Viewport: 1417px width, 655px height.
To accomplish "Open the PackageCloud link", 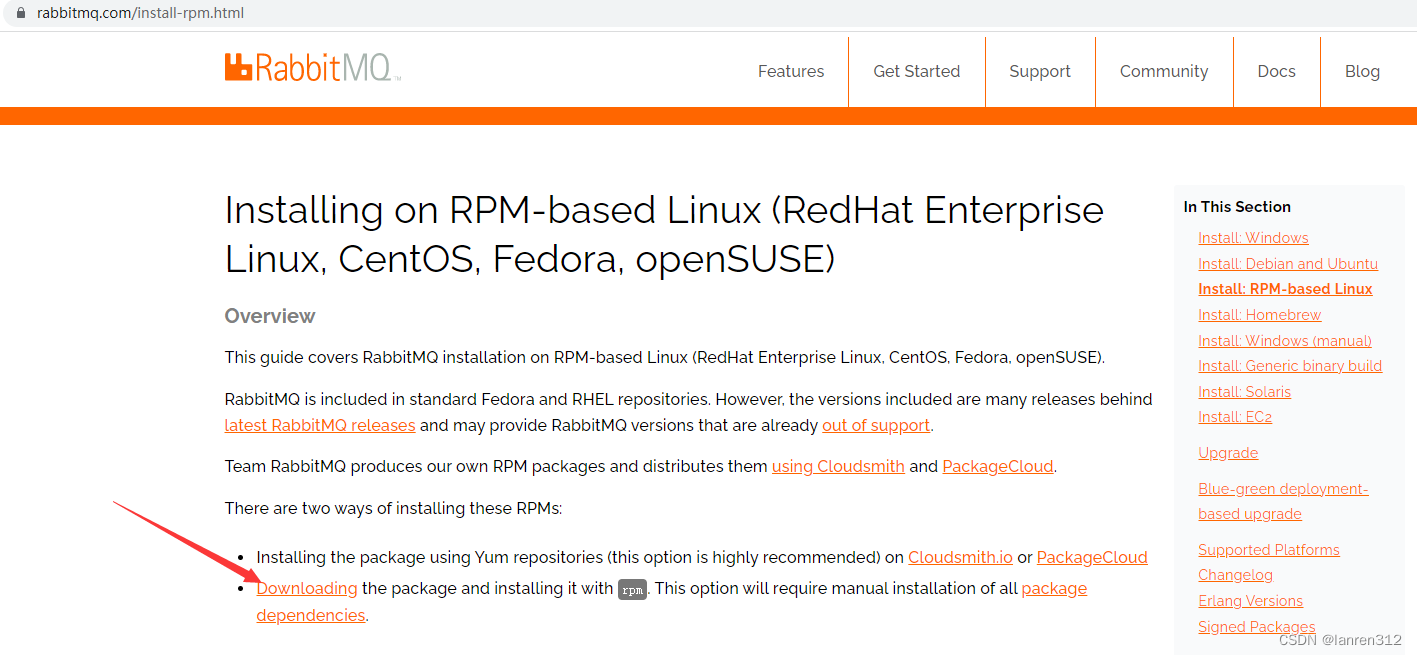I will point(997,466).
